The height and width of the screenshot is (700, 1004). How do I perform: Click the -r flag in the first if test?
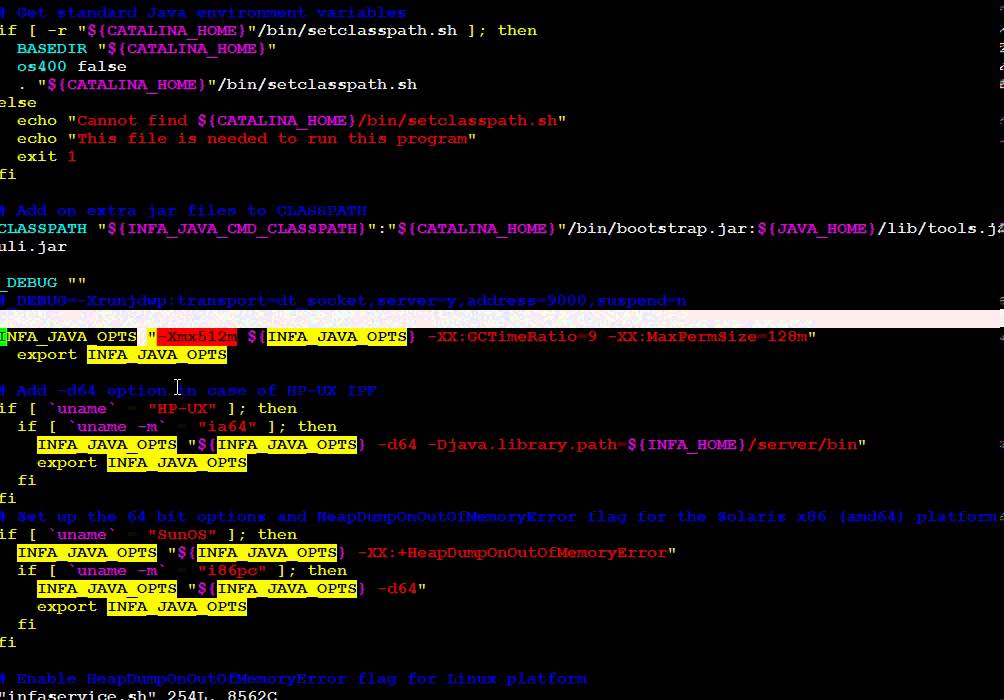[57, 31]
